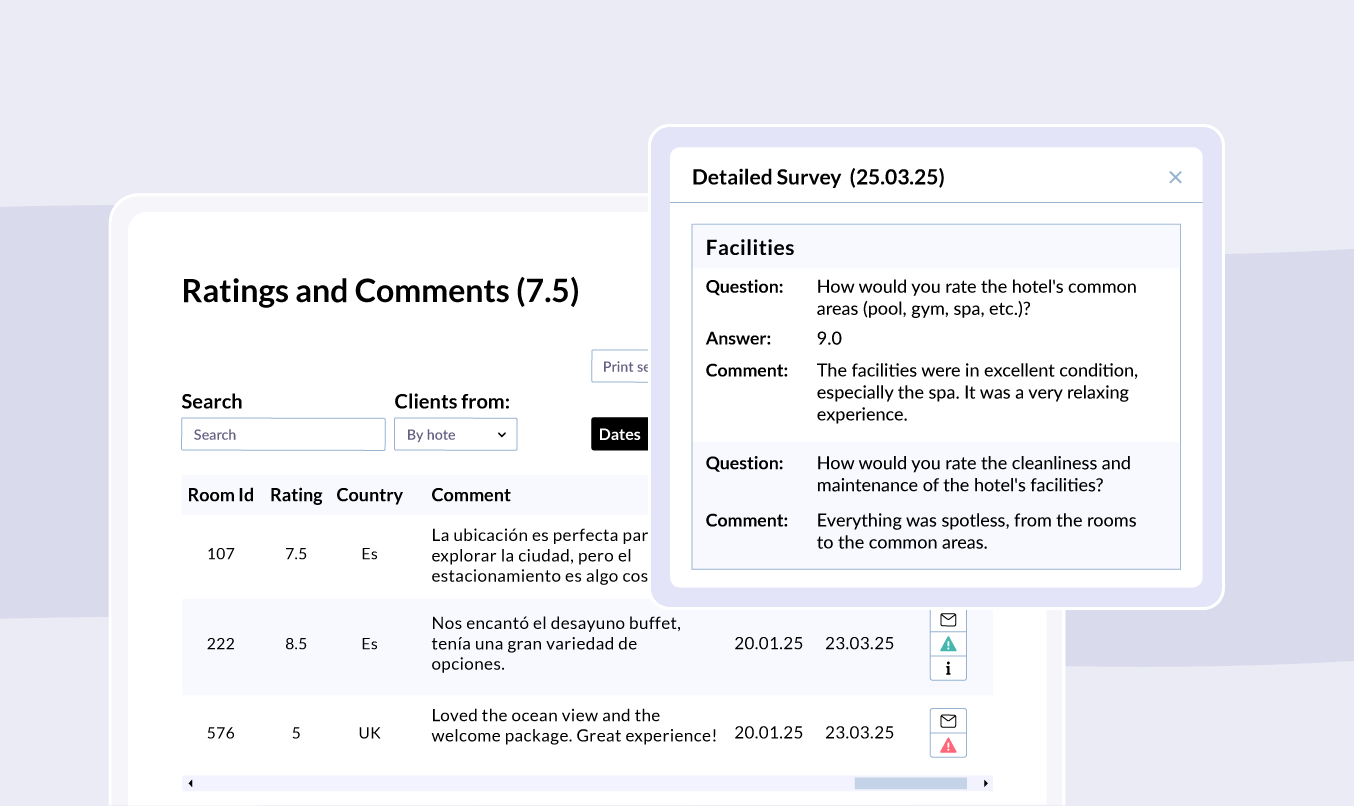Click the 23.03.25 date in room 576 row
The width and height of the screenshot is (1354, 806).
860,733
